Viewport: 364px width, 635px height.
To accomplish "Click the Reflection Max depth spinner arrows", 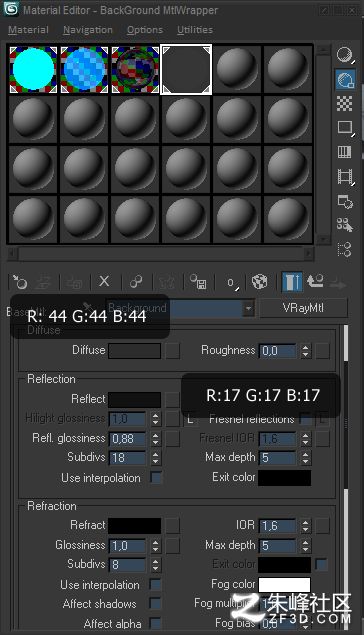I will (x=306, y=458).
